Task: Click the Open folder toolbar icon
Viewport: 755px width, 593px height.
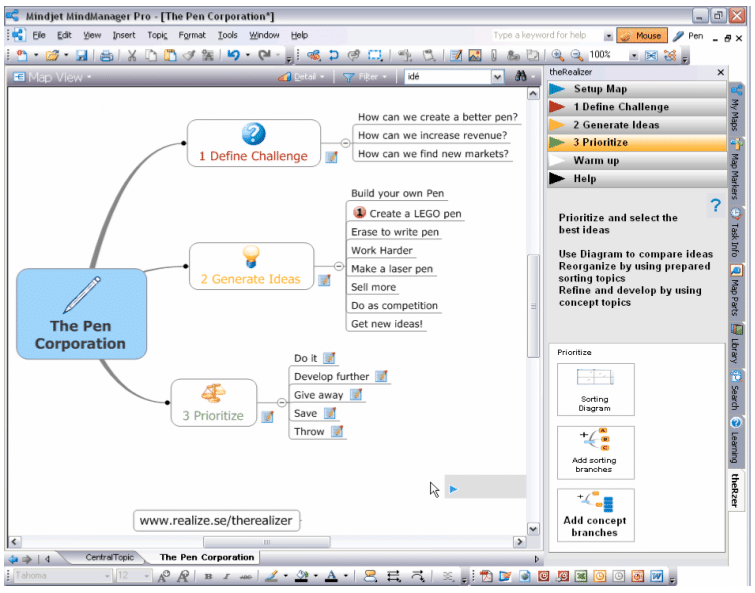Action: pos(52,55)
